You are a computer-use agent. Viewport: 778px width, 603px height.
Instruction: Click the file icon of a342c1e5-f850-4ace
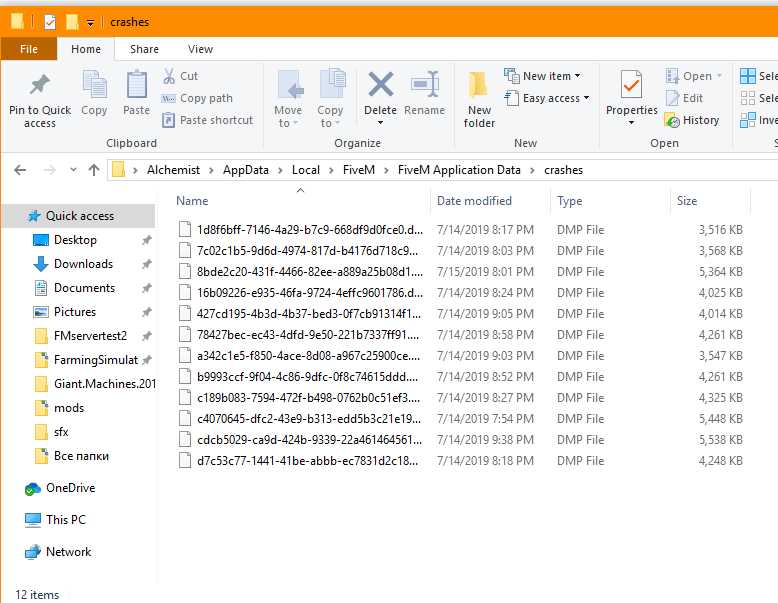pyautogui.click(x=185, y=356)
